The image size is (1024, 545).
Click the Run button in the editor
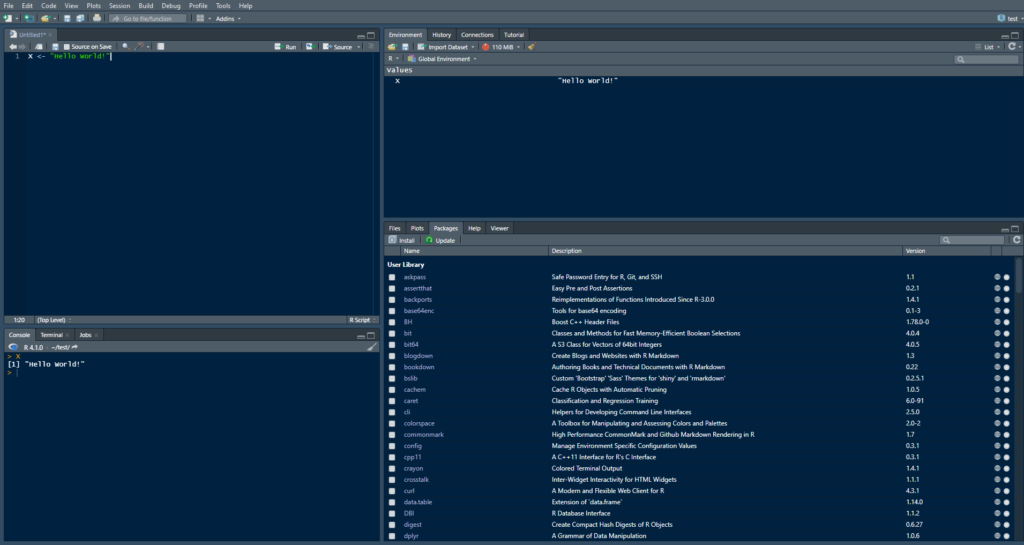[x=285, y=47]
